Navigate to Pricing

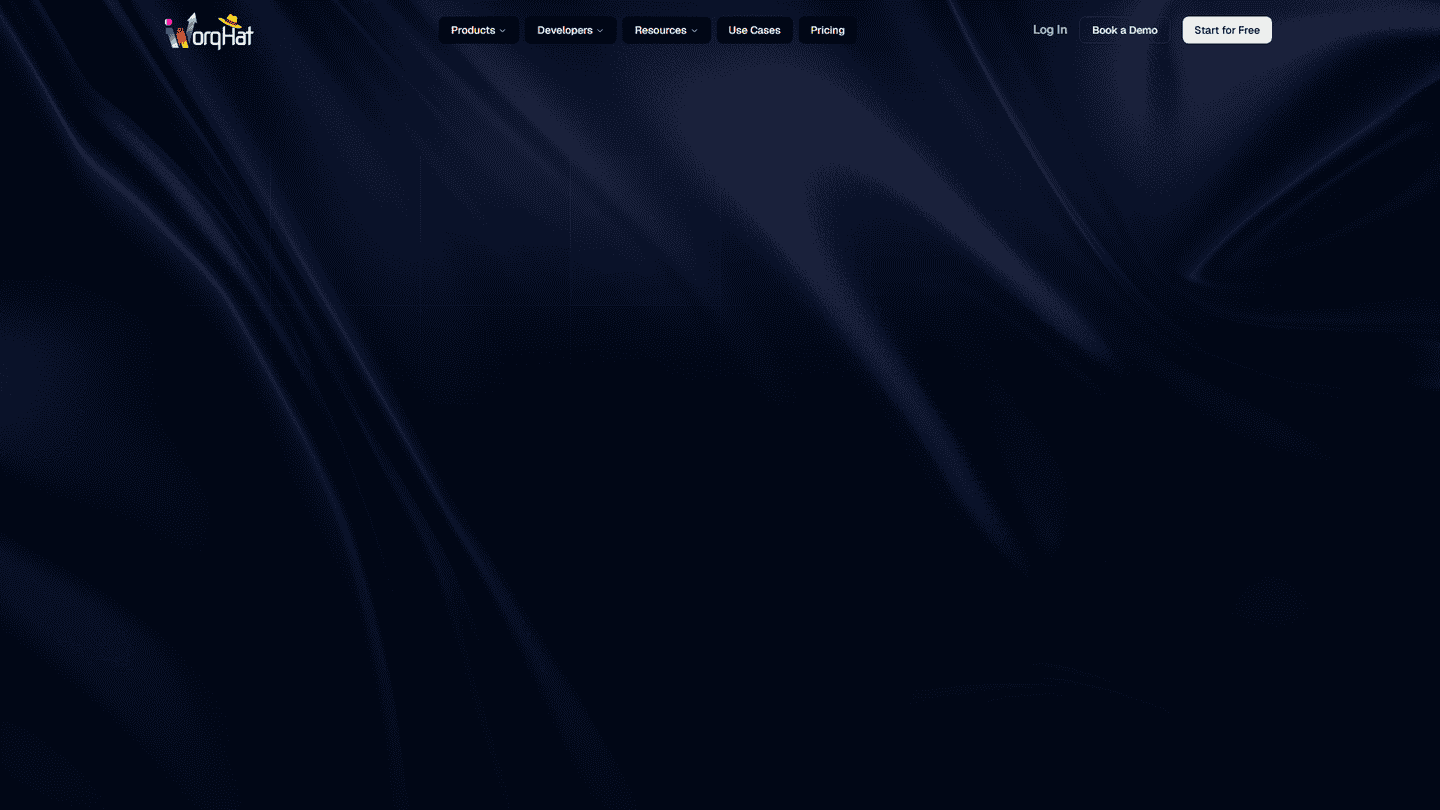pyautogui.click(x=827, y=30)
